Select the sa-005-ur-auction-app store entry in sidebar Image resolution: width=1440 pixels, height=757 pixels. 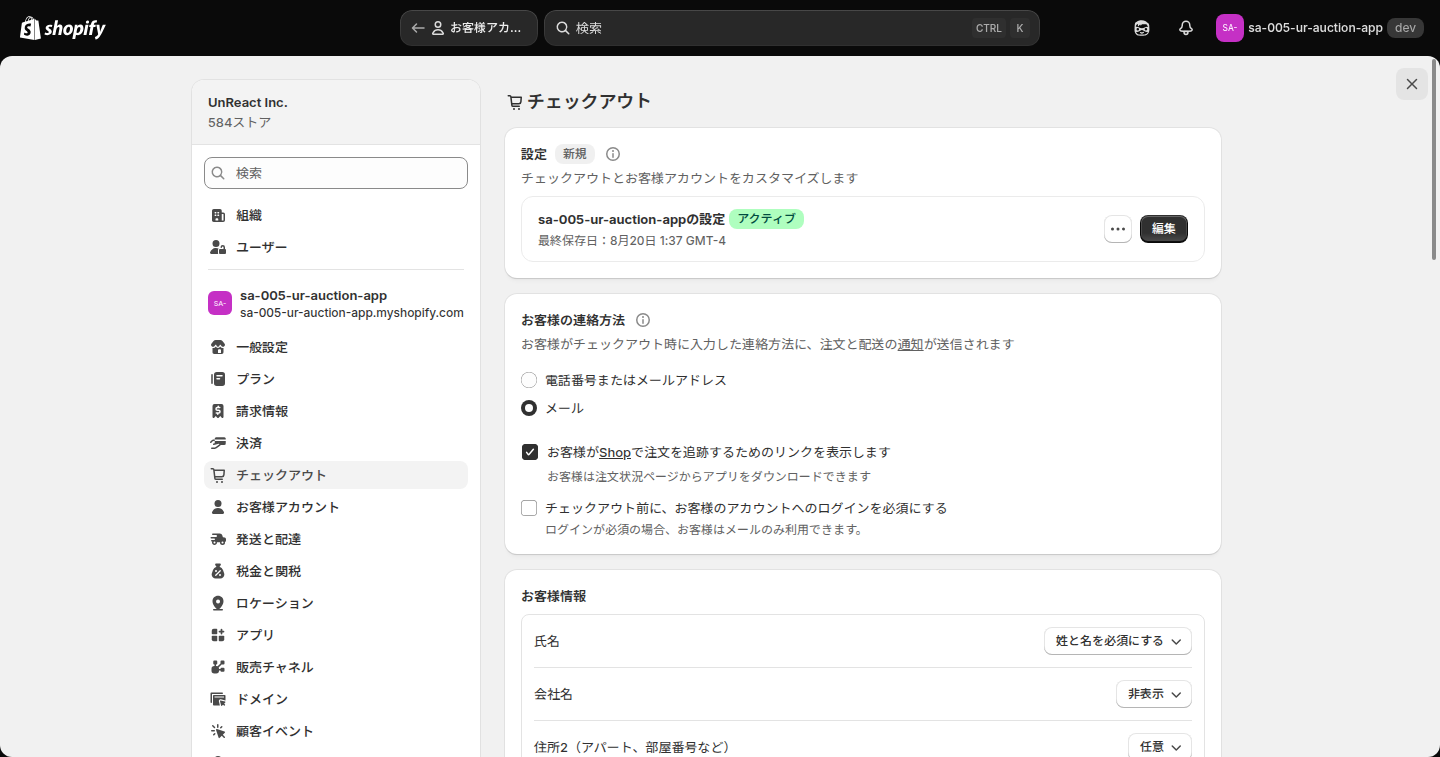(336, 304)
